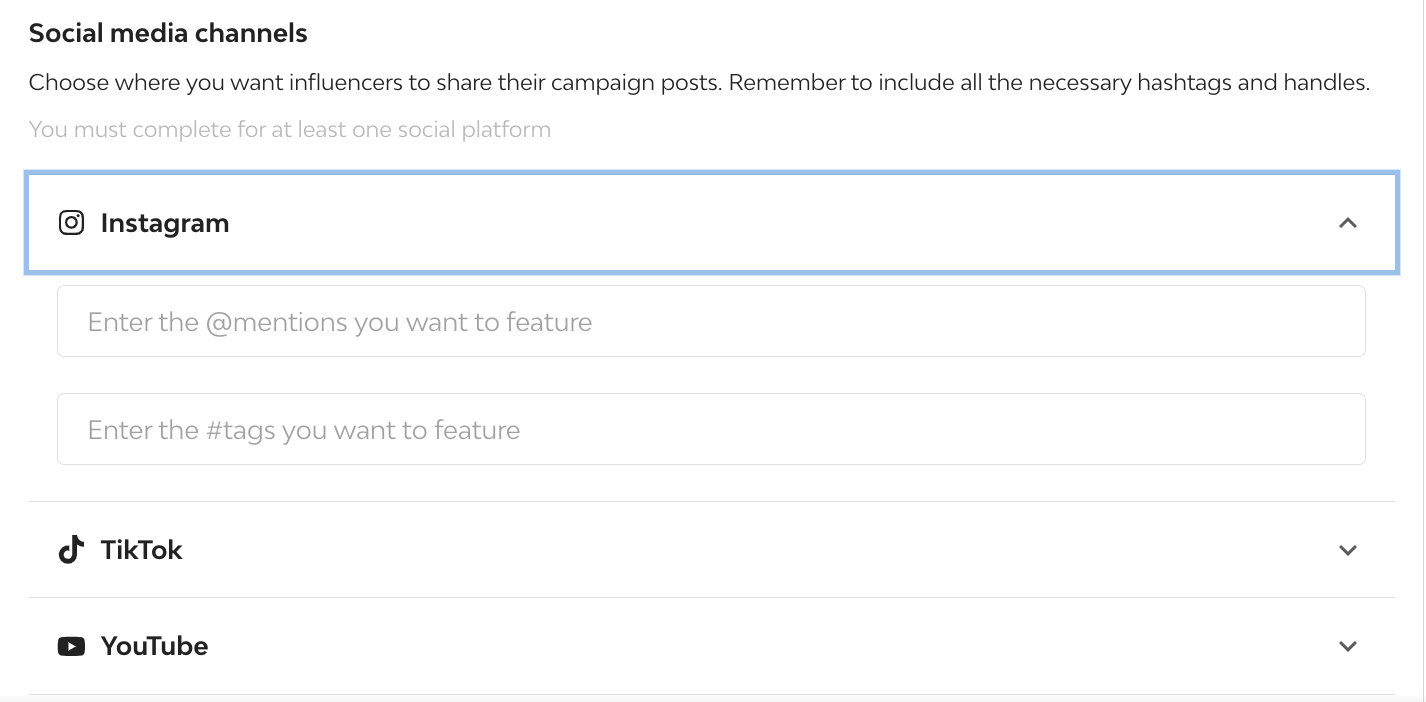Click the "Enter the @mentions" placeholder text

[340, 322]
